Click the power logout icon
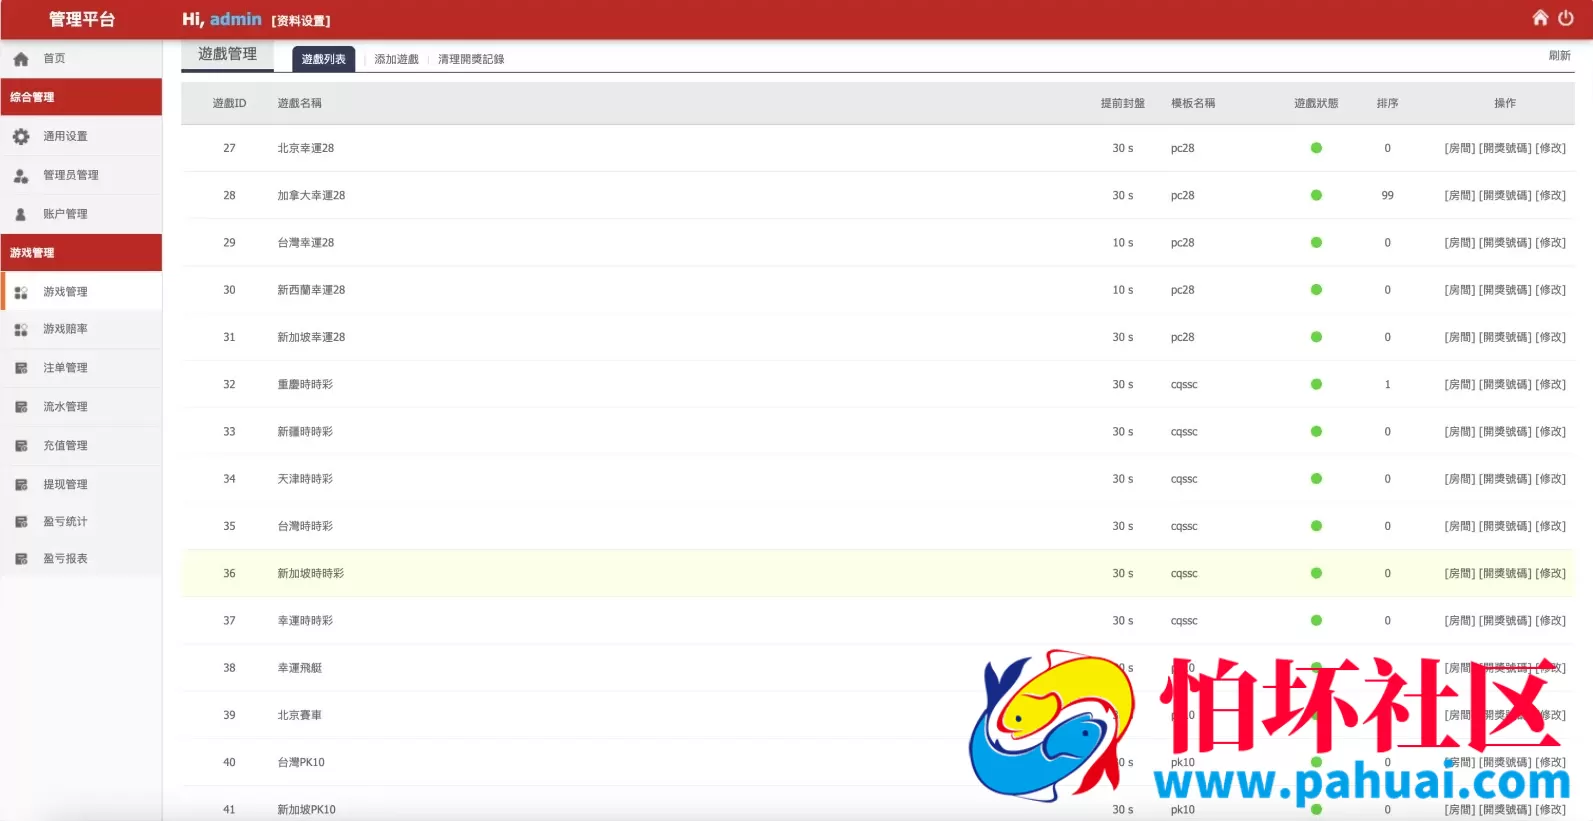This screenshot has height=821, width=1593. tap(1566, 18)
